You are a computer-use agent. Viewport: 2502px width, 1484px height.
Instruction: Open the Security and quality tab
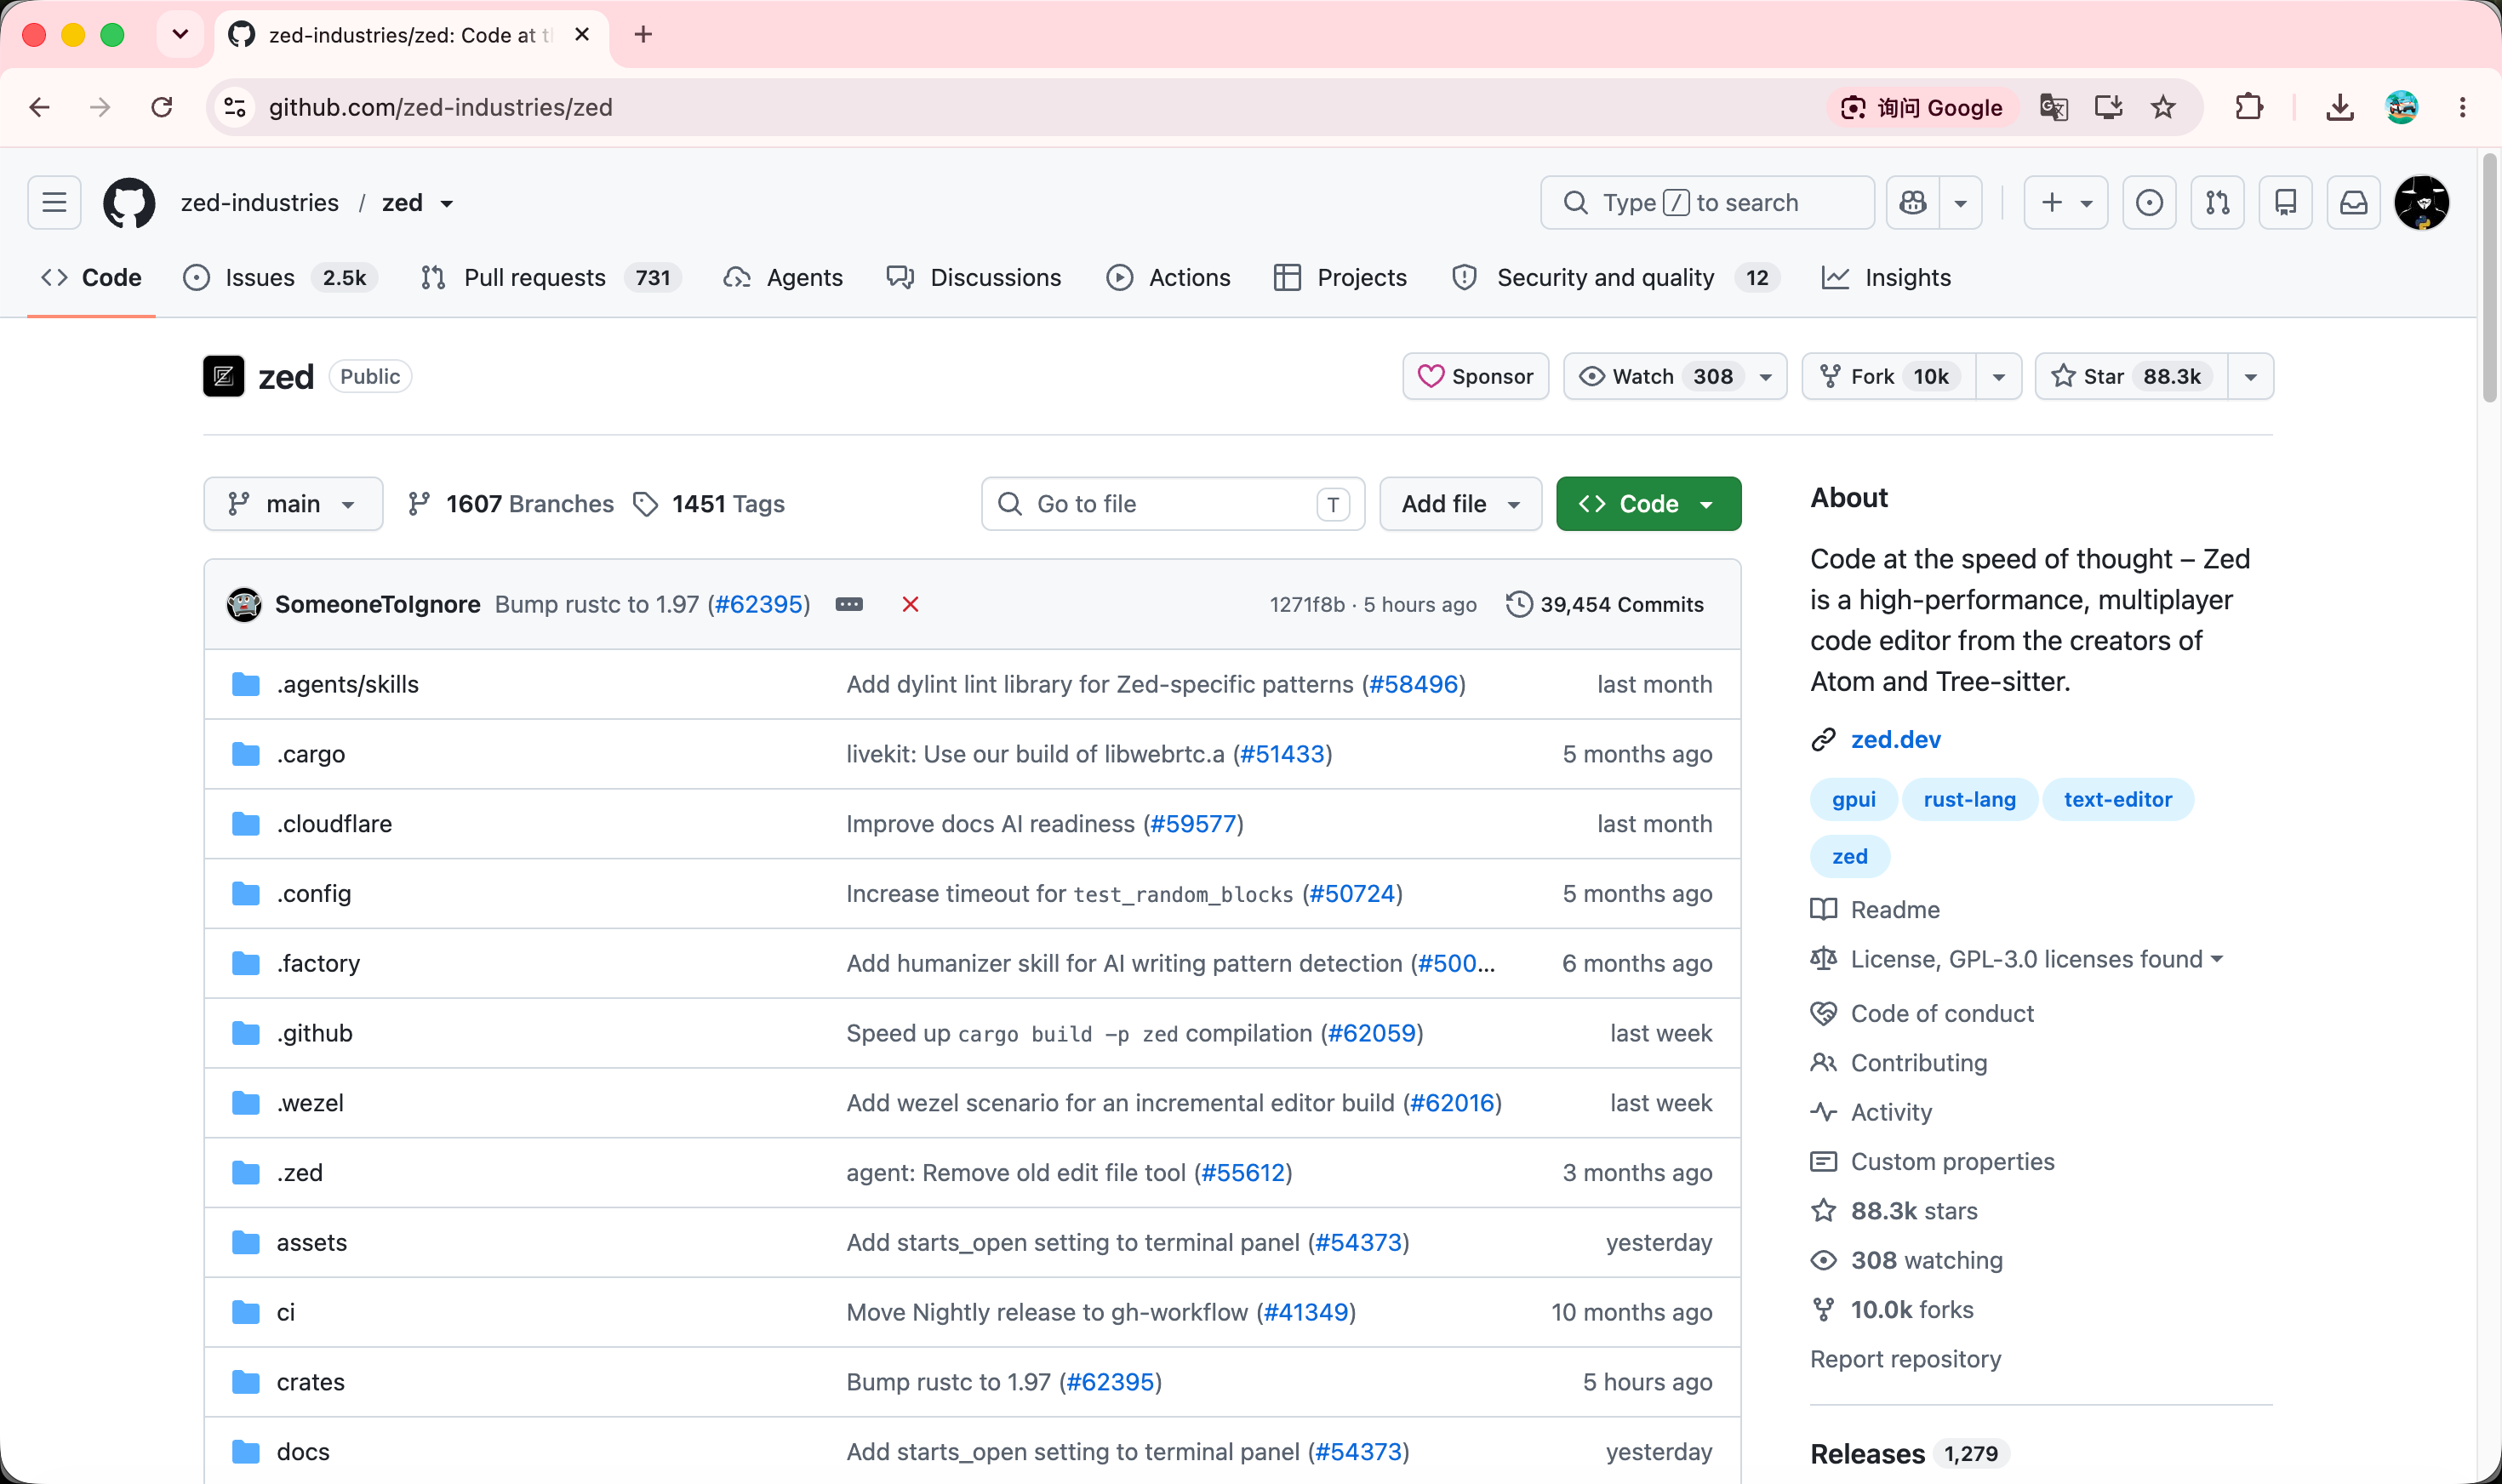click(1615, 278)
